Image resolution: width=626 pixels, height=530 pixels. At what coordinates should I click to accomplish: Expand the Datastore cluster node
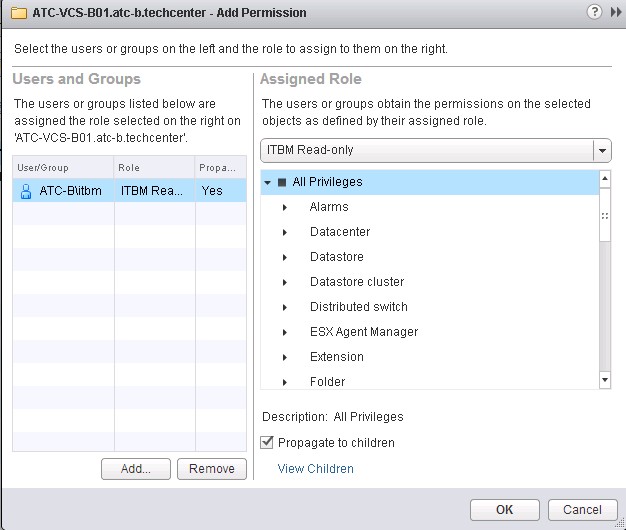click(x=285, y=282)
